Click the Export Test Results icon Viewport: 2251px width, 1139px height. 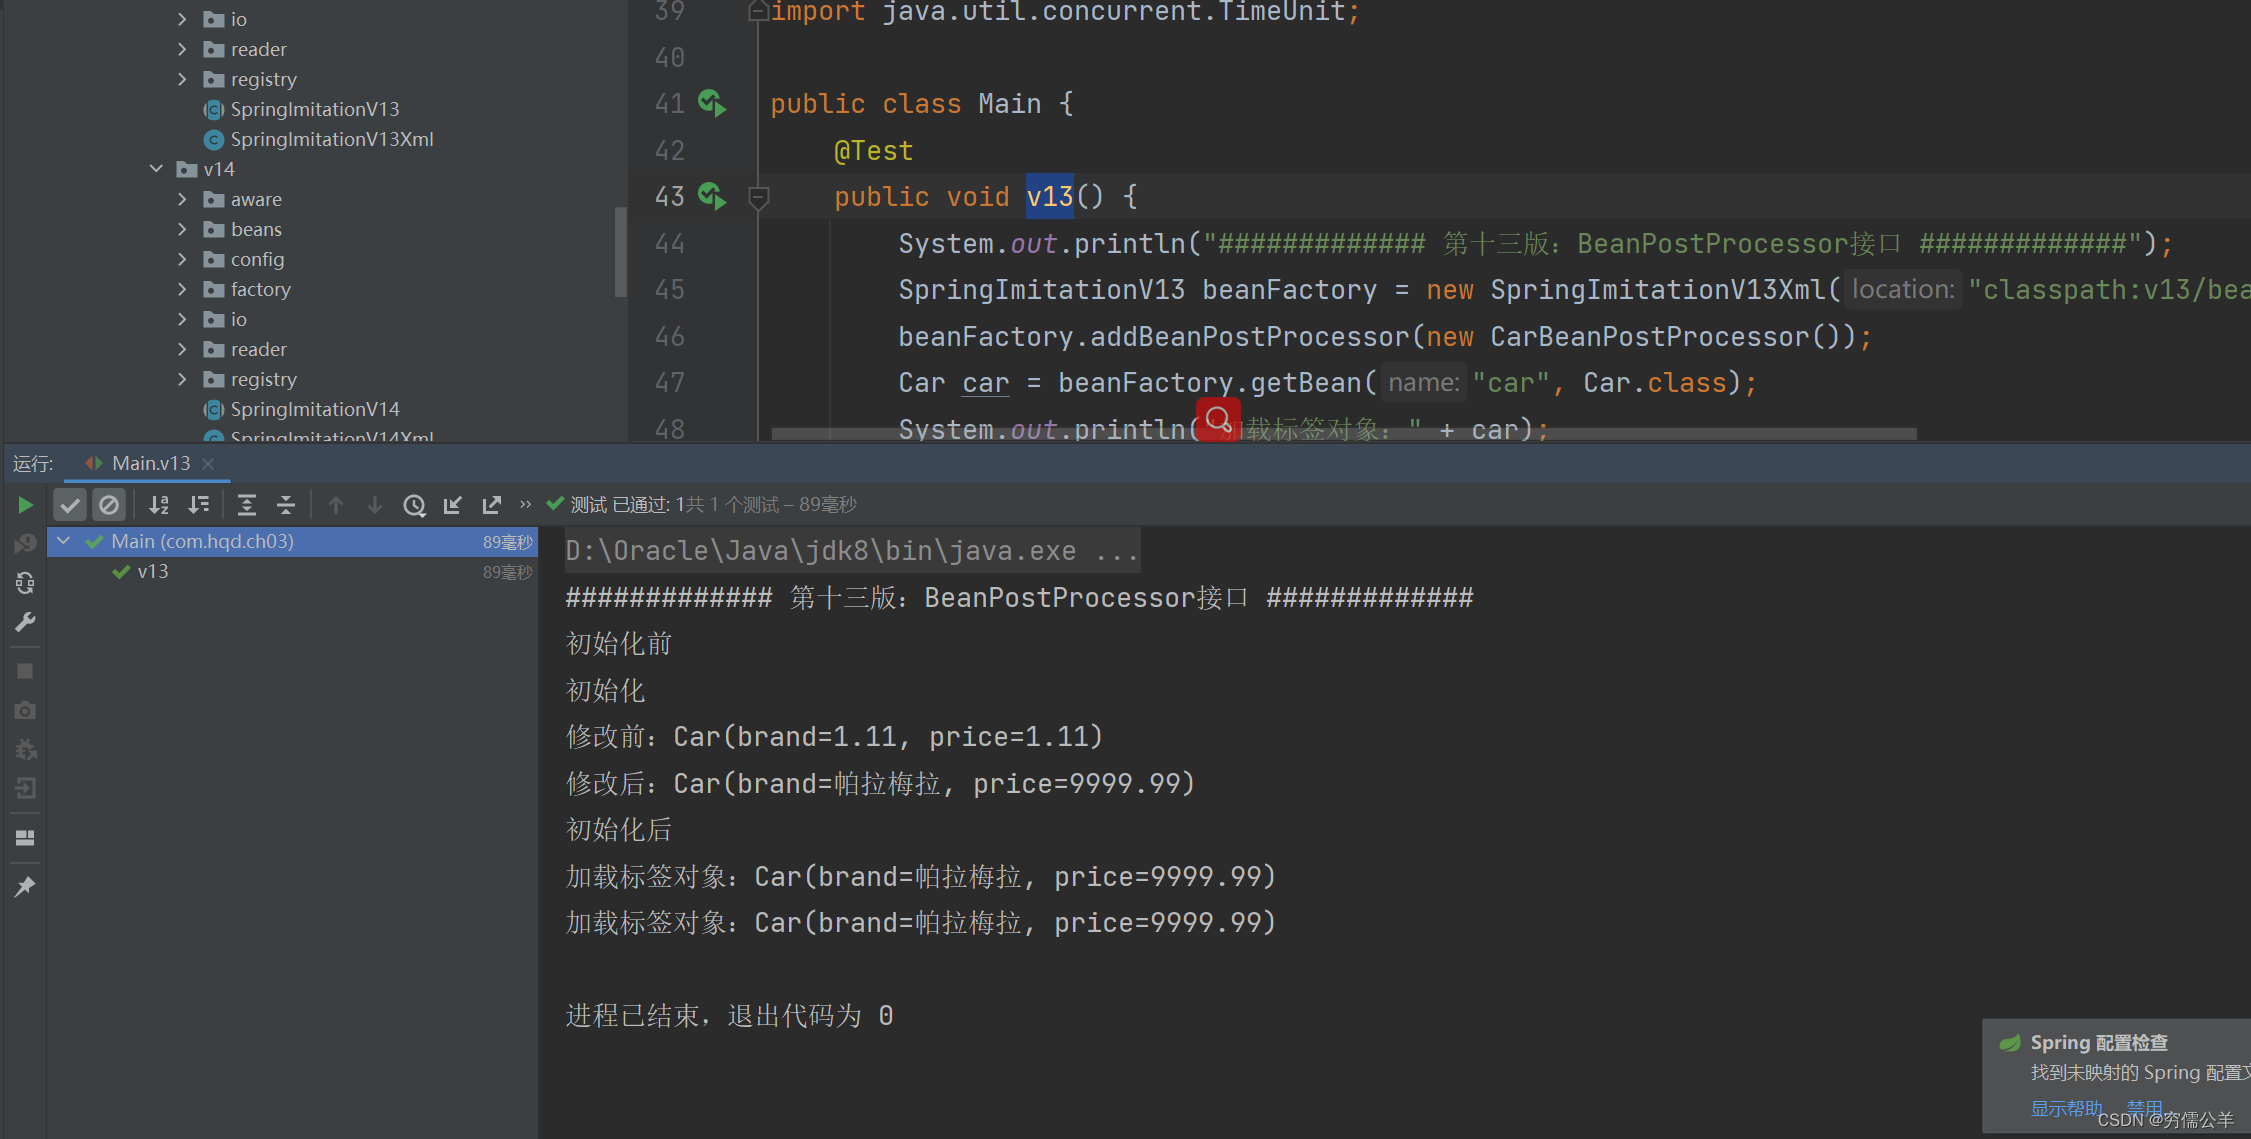click(x=491, y=505)
